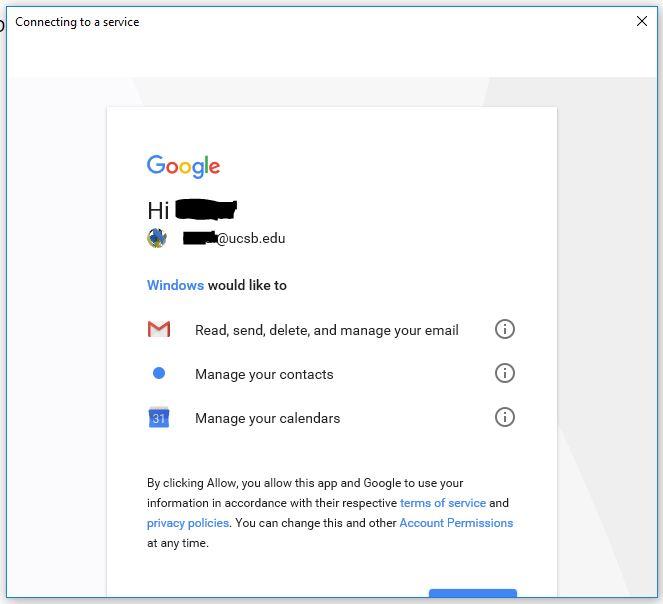Click the blue Allow button at bottom
This screenshot has height=604, width=663.
click(x=473, y=593)
